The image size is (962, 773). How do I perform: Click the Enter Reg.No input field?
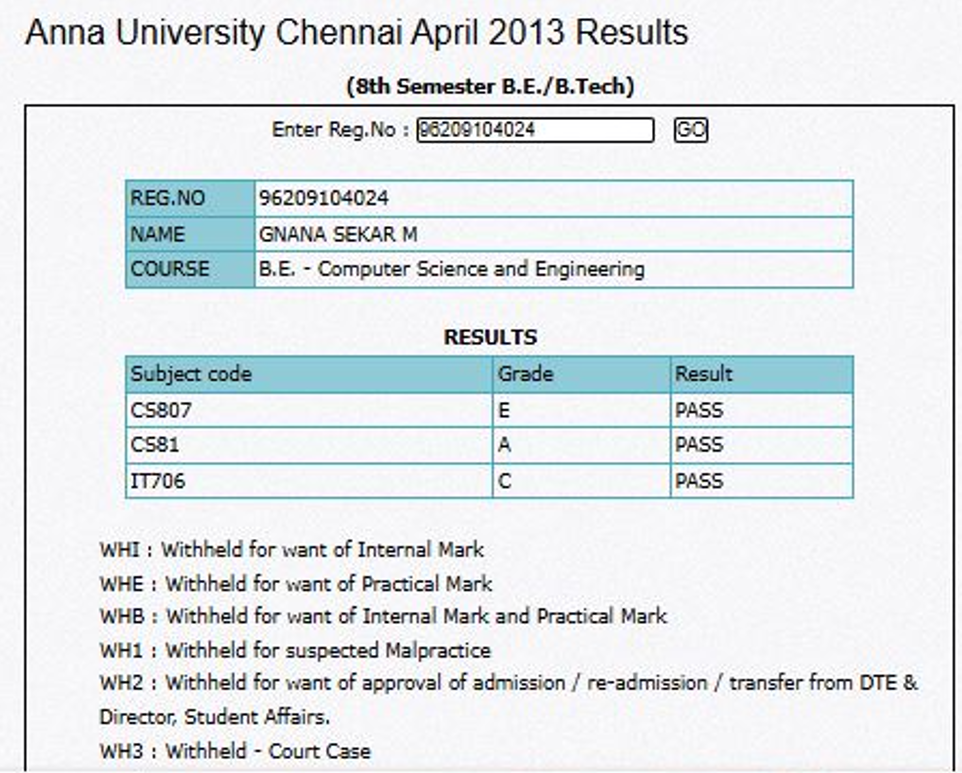(x=535, y=130)
